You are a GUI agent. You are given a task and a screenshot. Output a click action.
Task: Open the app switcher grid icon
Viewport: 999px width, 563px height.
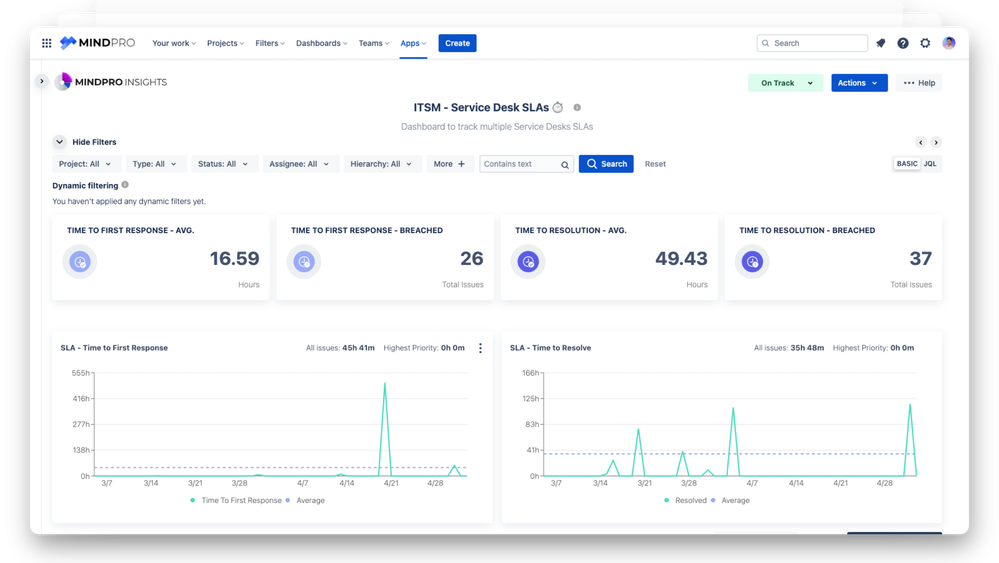click(47, 43)
